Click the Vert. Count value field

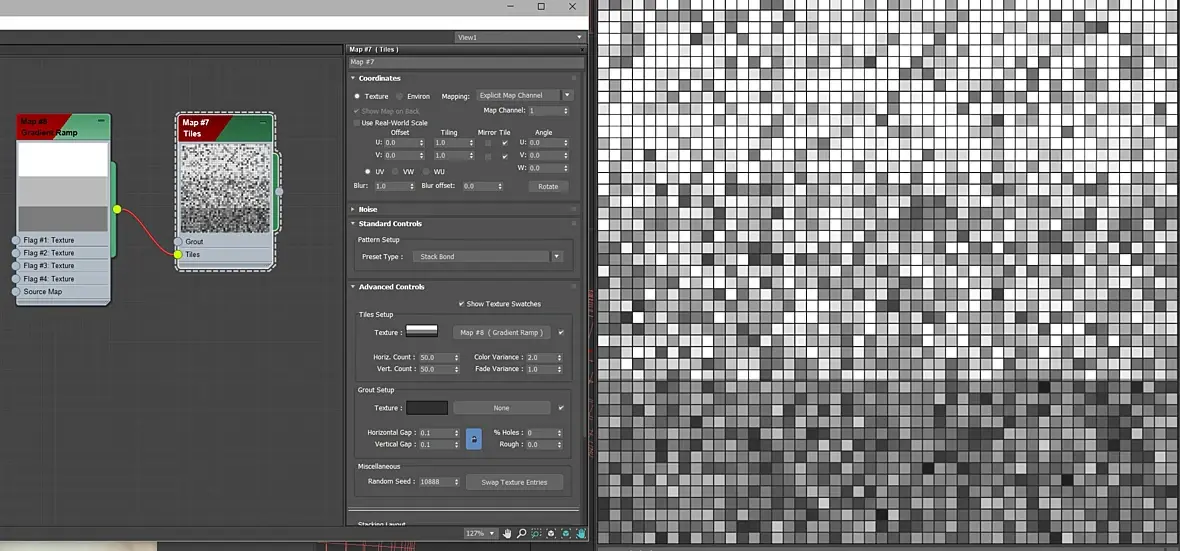pos(435,370)
